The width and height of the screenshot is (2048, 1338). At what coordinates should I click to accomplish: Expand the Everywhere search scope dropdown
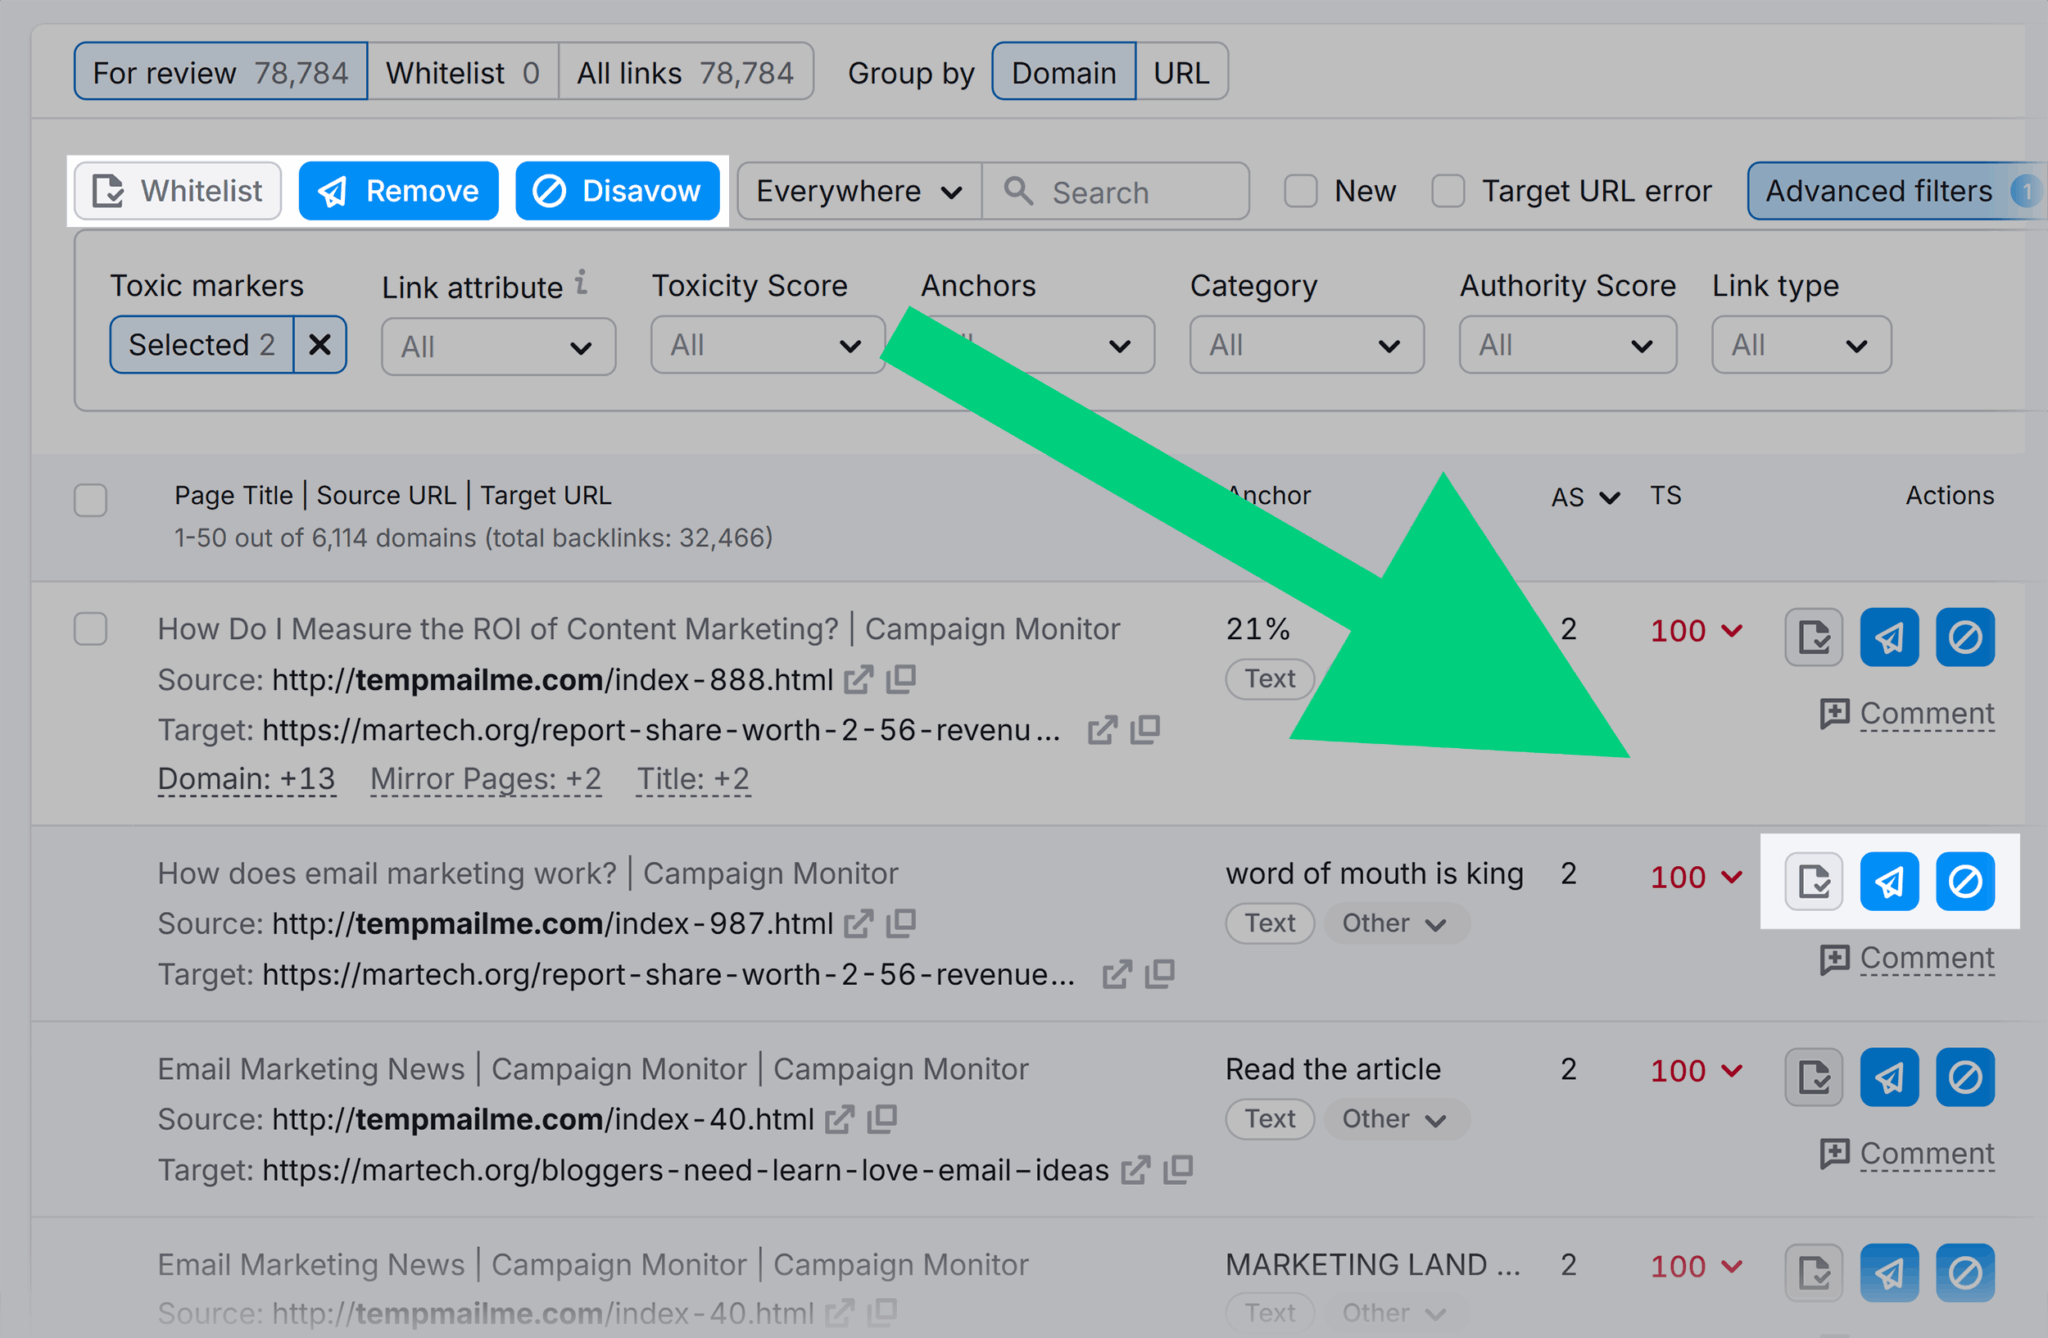(857, 191)
